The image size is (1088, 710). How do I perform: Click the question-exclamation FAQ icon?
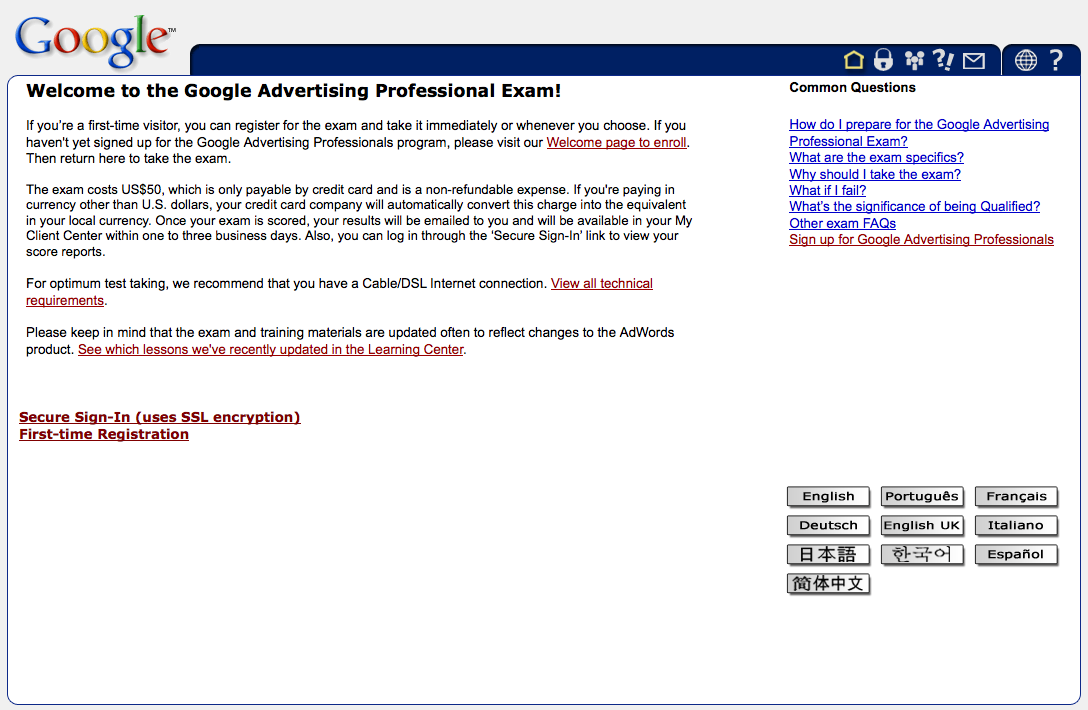coord(943,60)
